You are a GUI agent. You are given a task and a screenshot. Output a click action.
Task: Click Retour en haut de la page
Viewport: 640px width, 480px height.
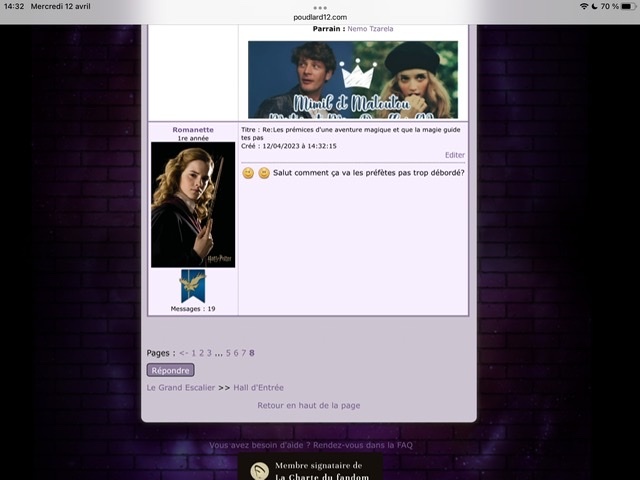pos(309,405)
